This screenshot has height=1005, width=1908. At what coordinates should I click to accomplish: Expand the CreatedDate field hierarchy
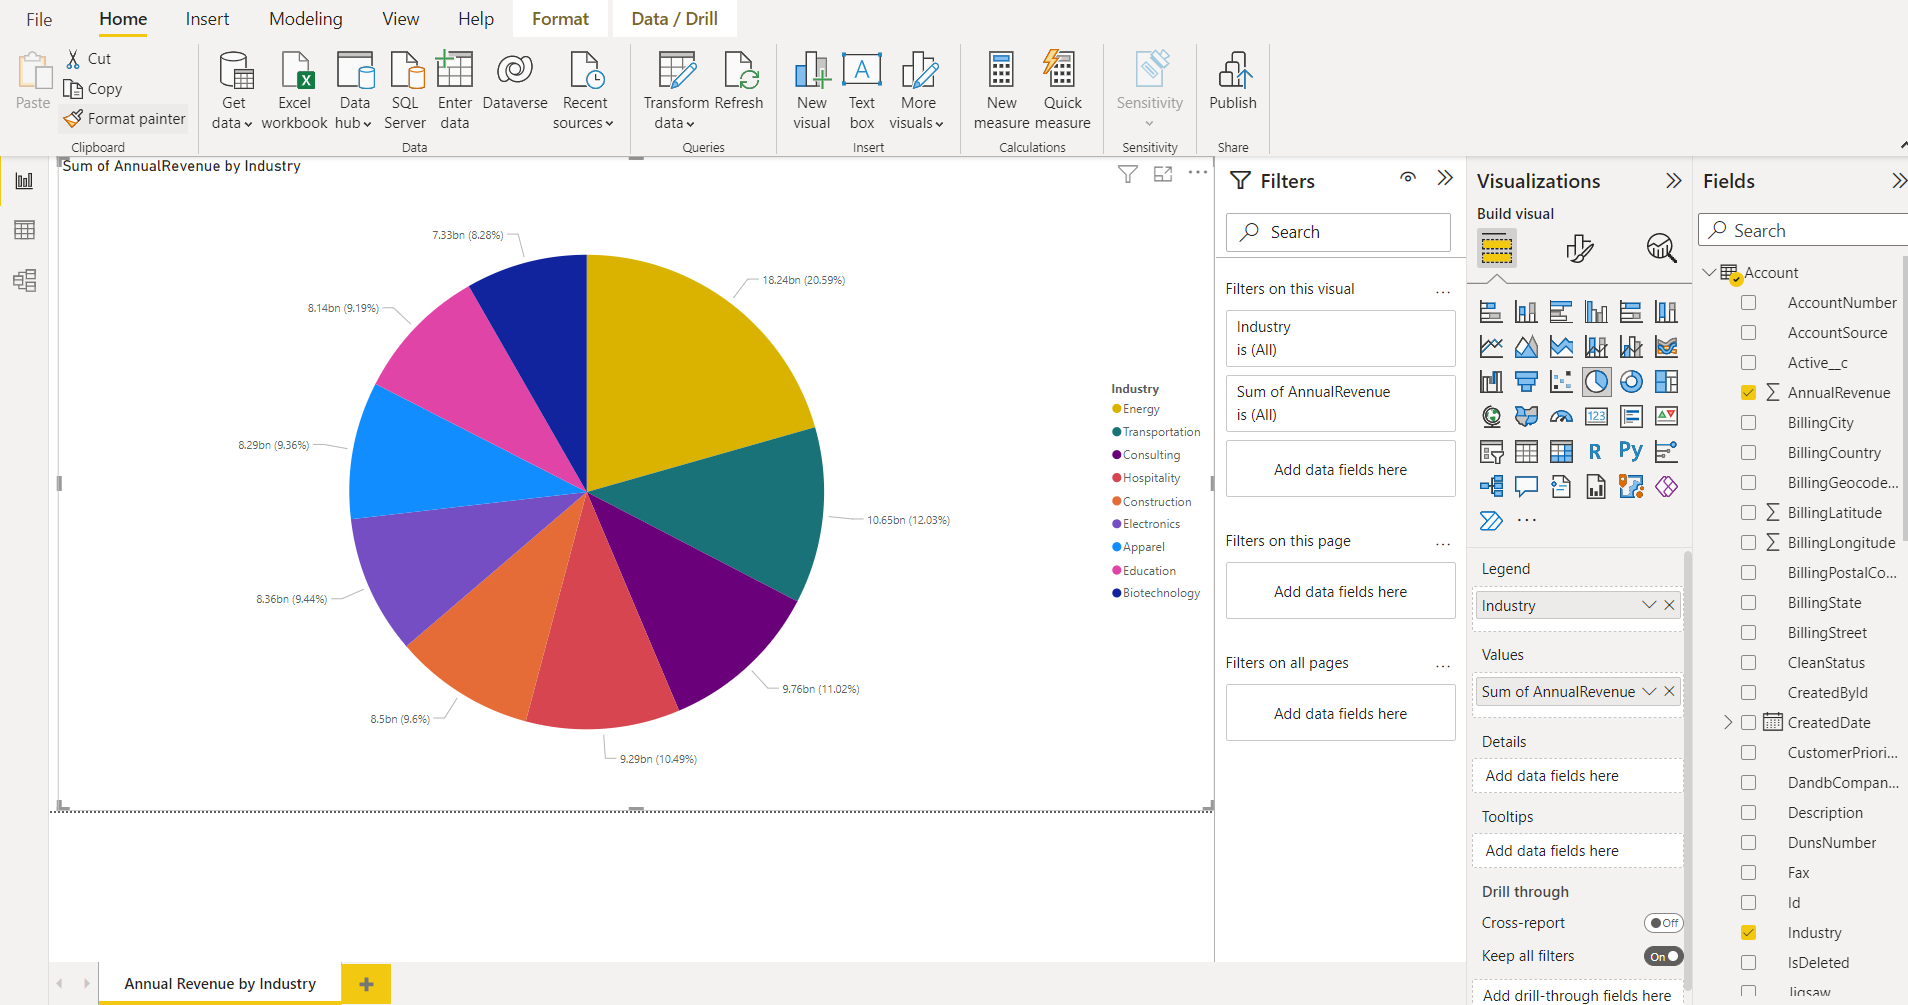point(1728,722)
